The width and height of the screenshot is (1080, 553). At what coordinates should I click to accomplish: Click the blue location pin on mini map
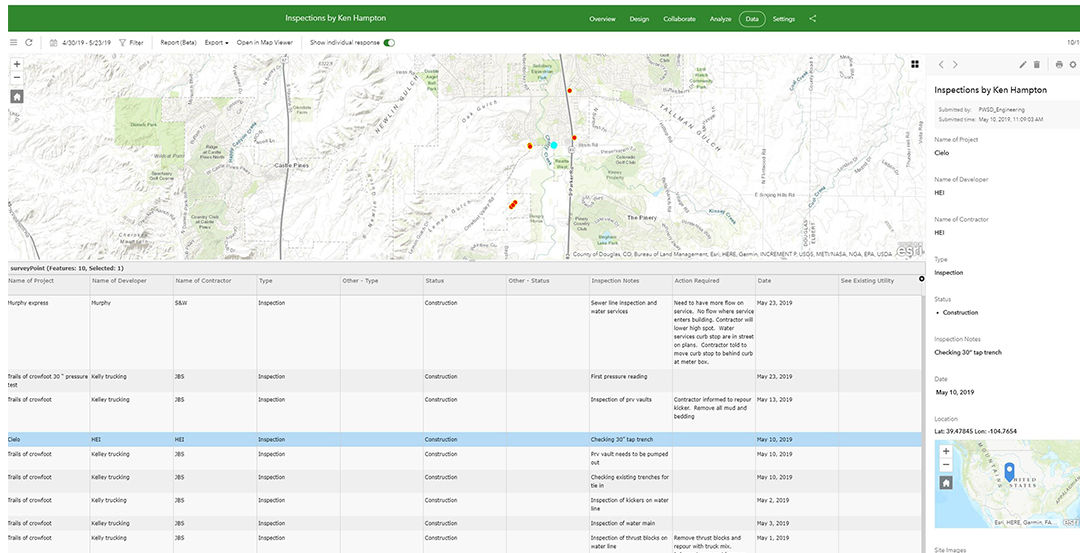pyautogui.click(x=1009, y=471)
